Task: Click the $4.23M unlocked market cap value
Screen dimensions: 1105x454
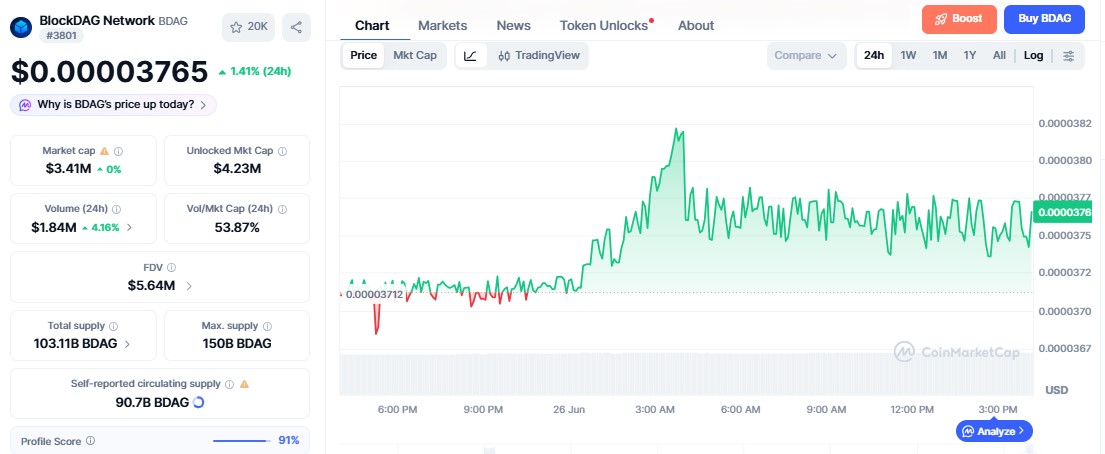Action: 237,168
